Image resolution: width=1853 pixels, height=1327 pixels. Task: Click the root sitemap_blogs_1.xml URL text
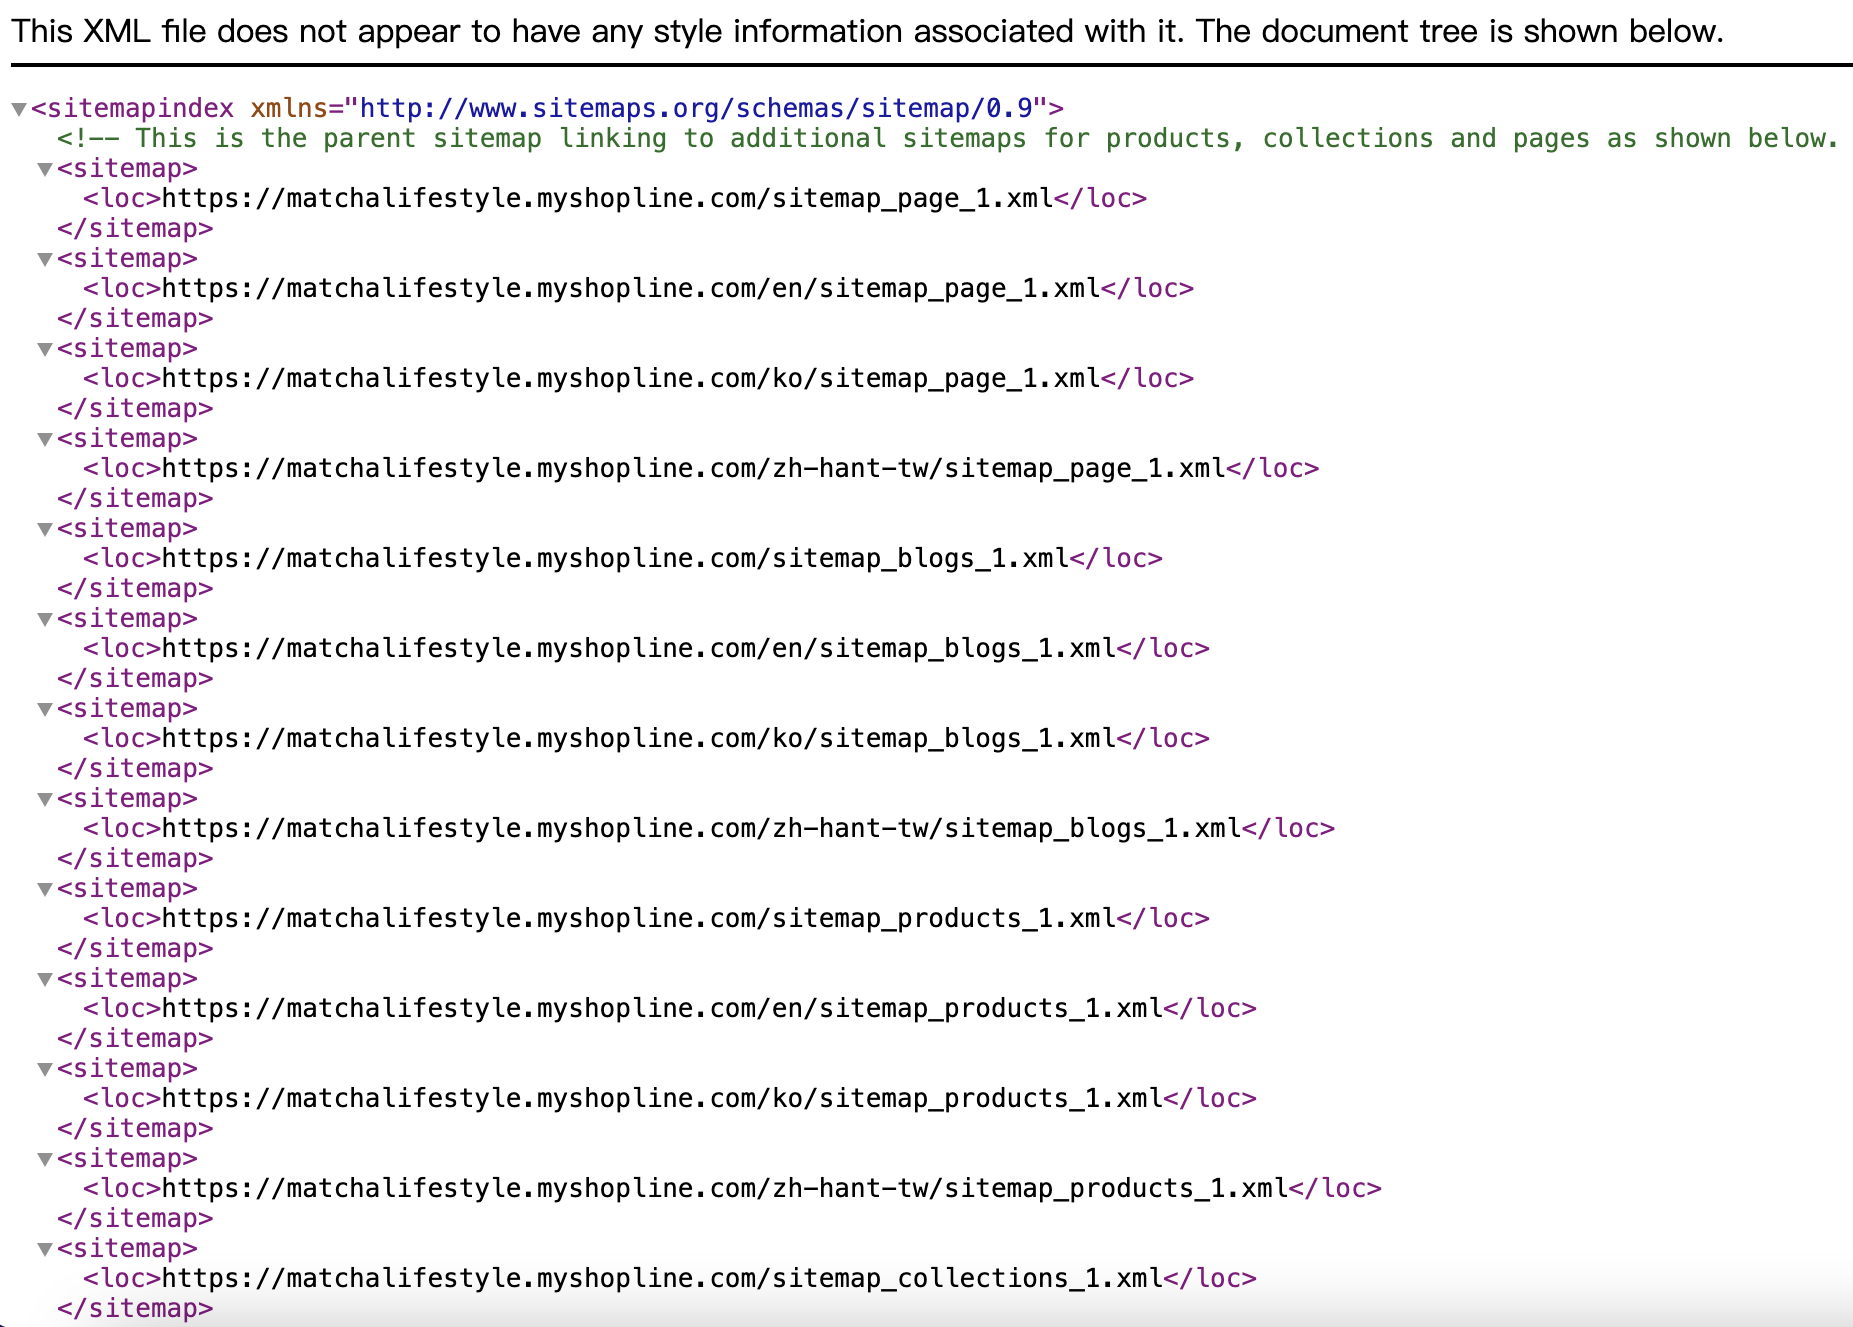[616, 558]
